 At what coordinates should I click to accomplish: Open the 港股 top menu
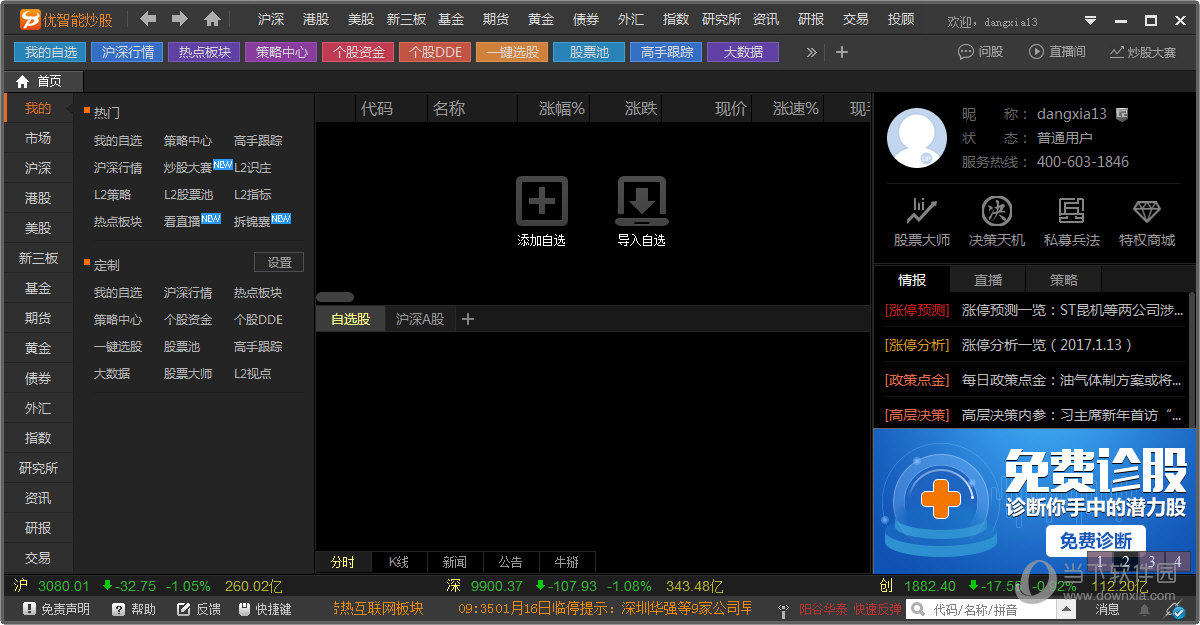click(x=316, y=19)
